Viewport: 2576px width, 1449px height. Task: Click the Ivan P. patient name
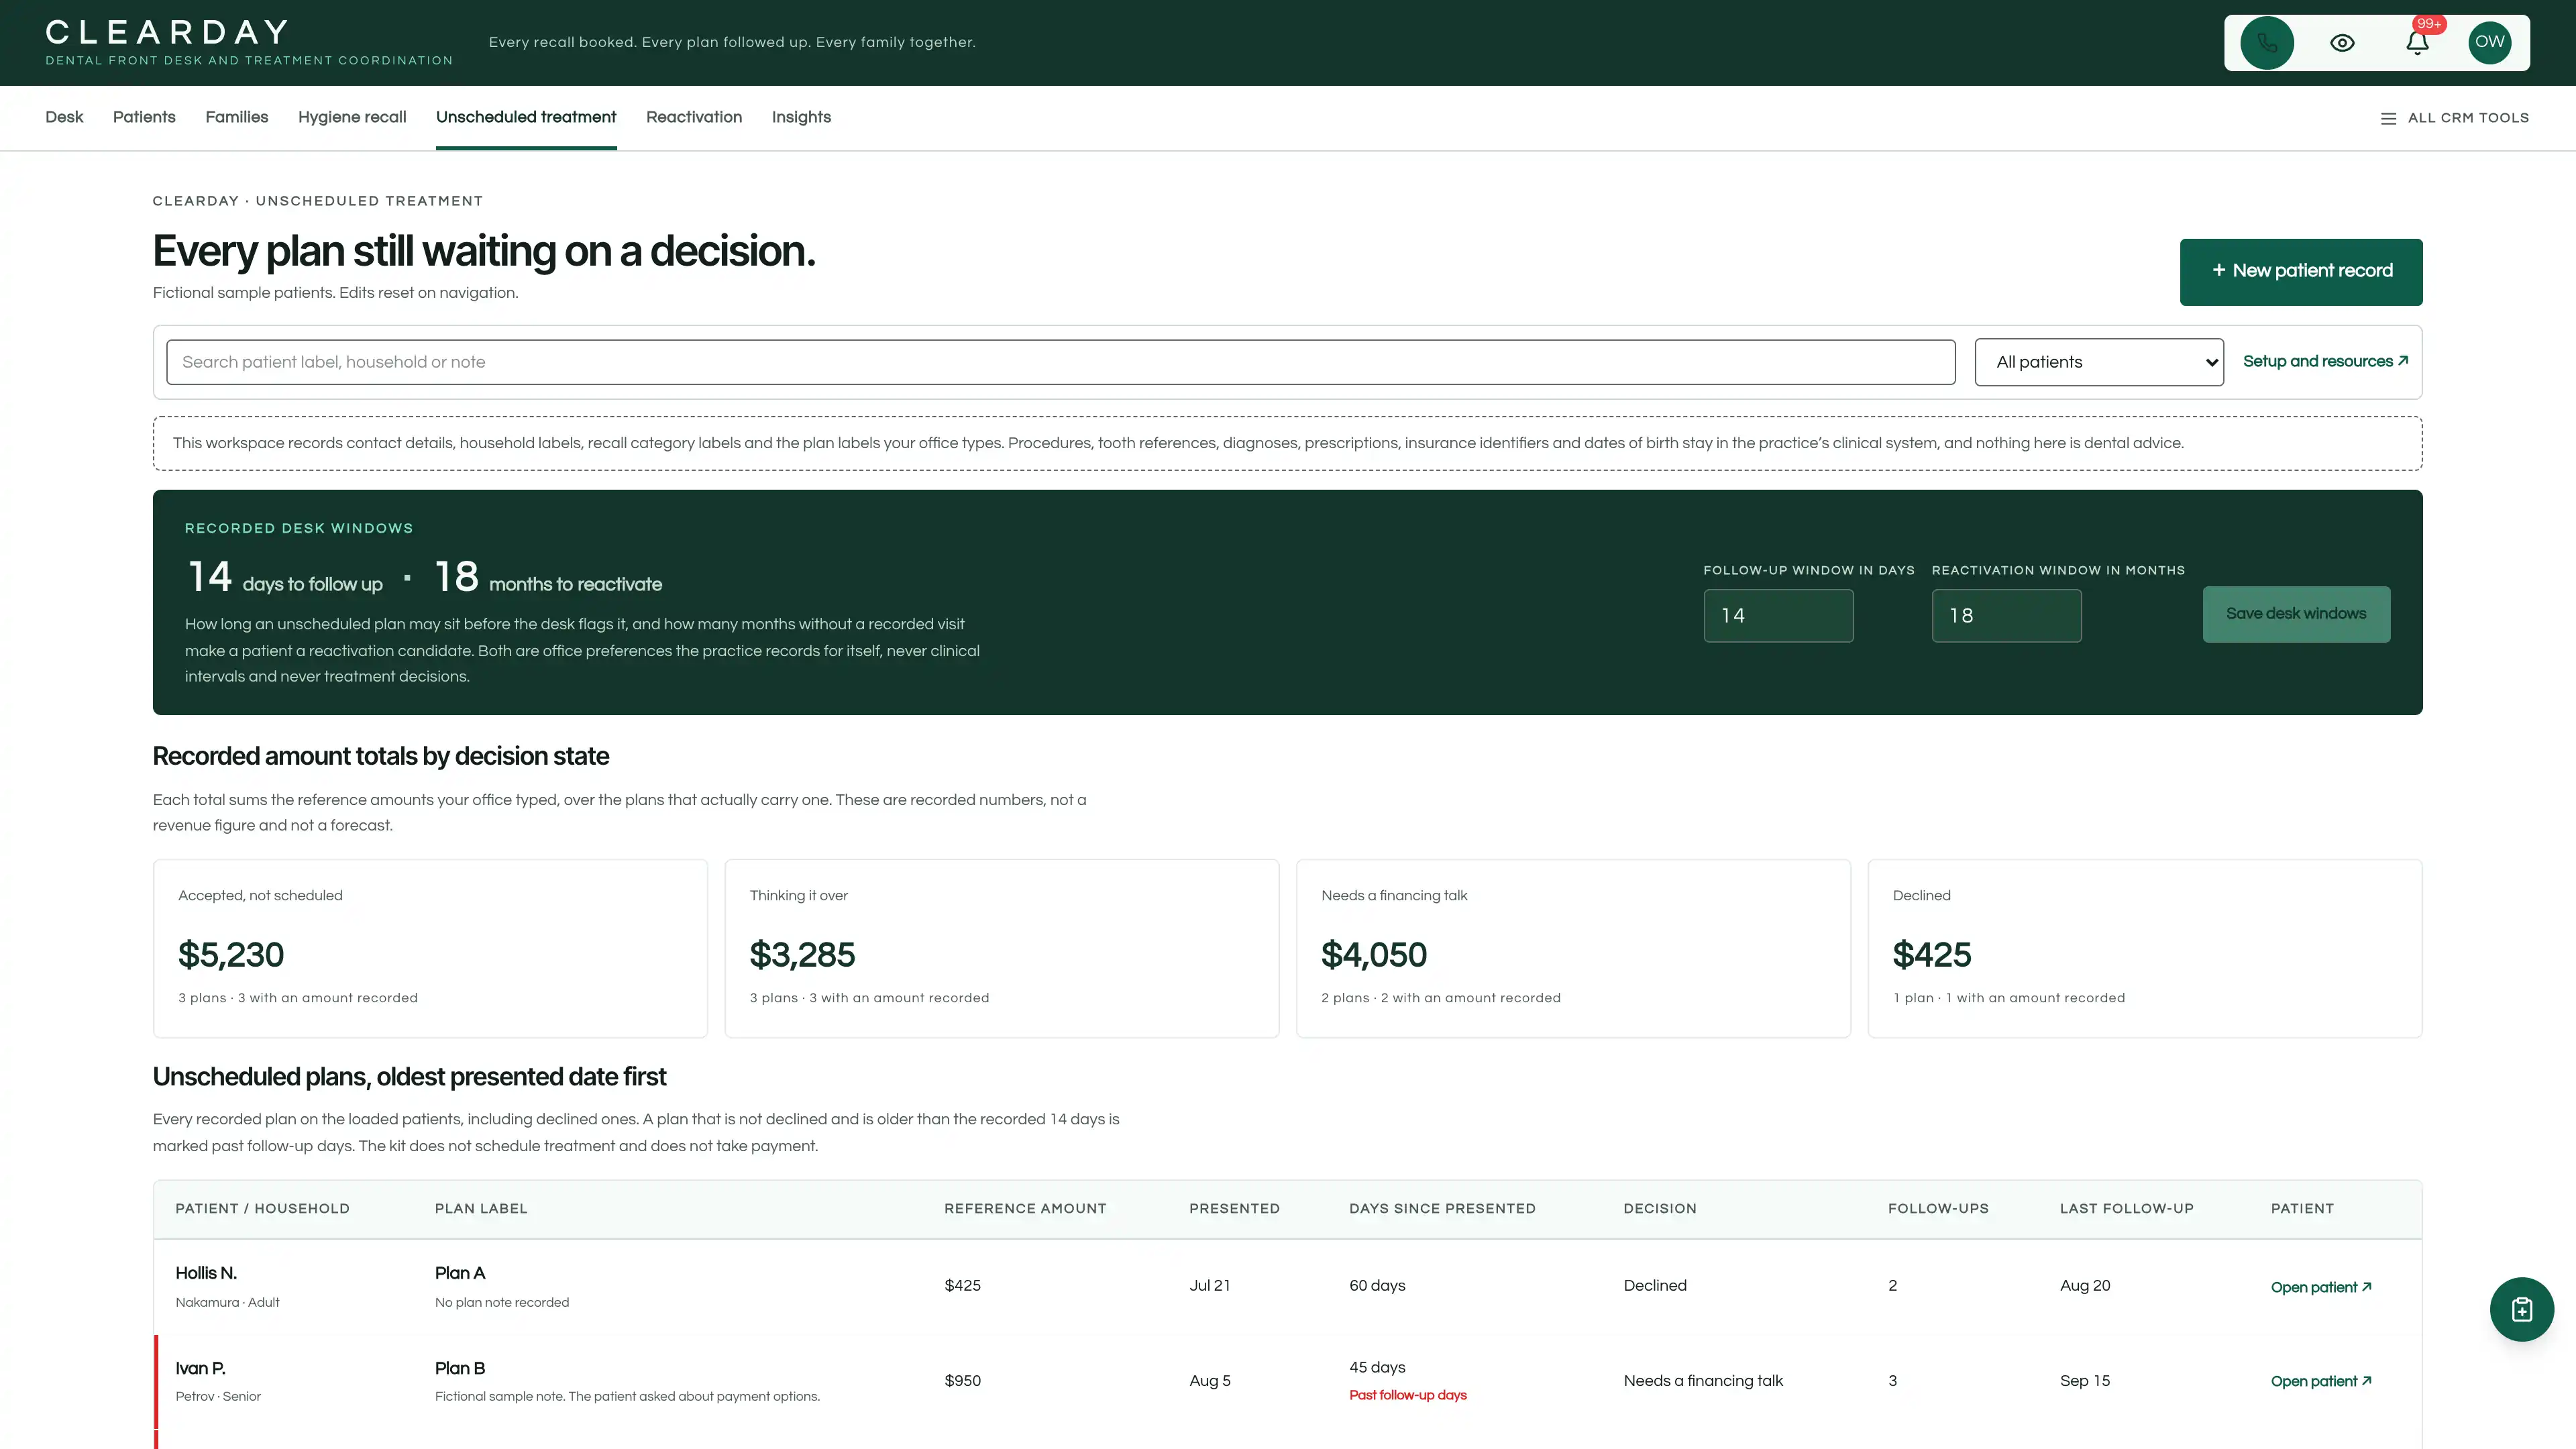pyautogui.click(x=200, y=1368)
